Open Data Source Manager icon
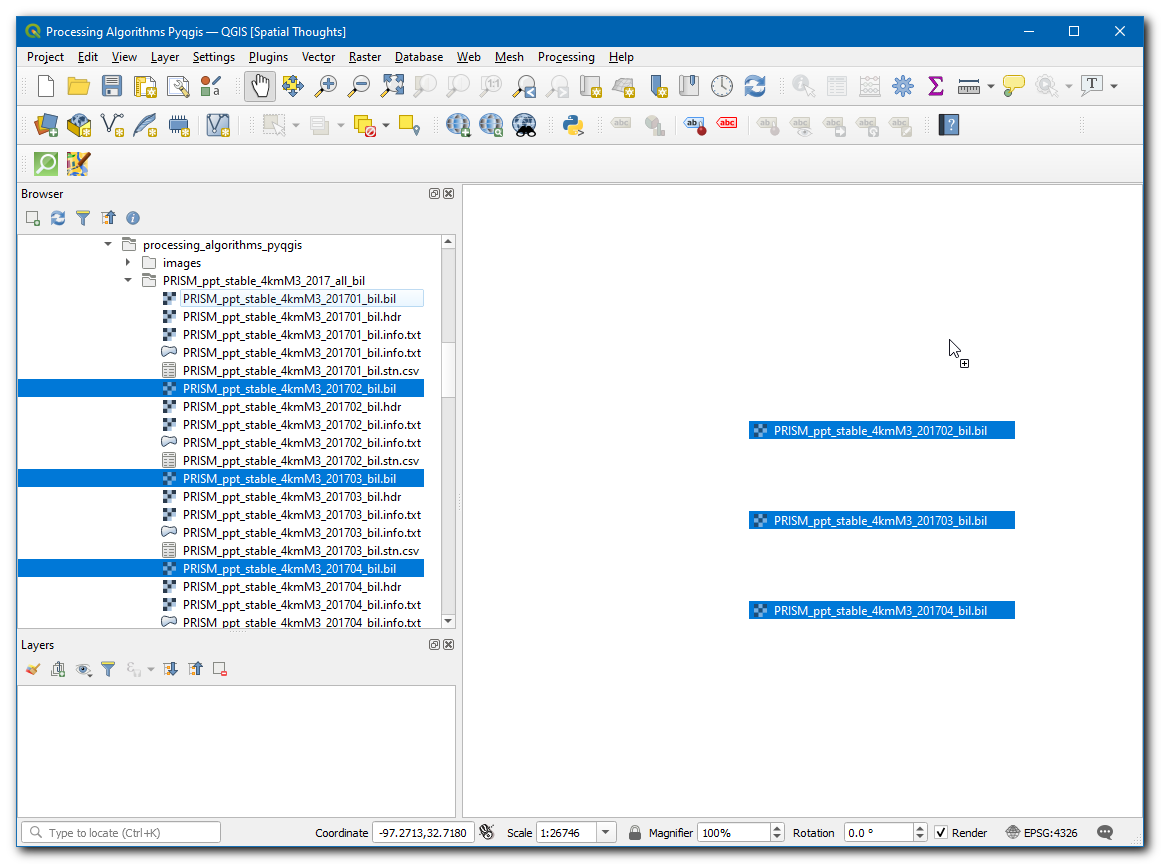Viewport: 1161px width, 864px height. click(x=46, y=125)
